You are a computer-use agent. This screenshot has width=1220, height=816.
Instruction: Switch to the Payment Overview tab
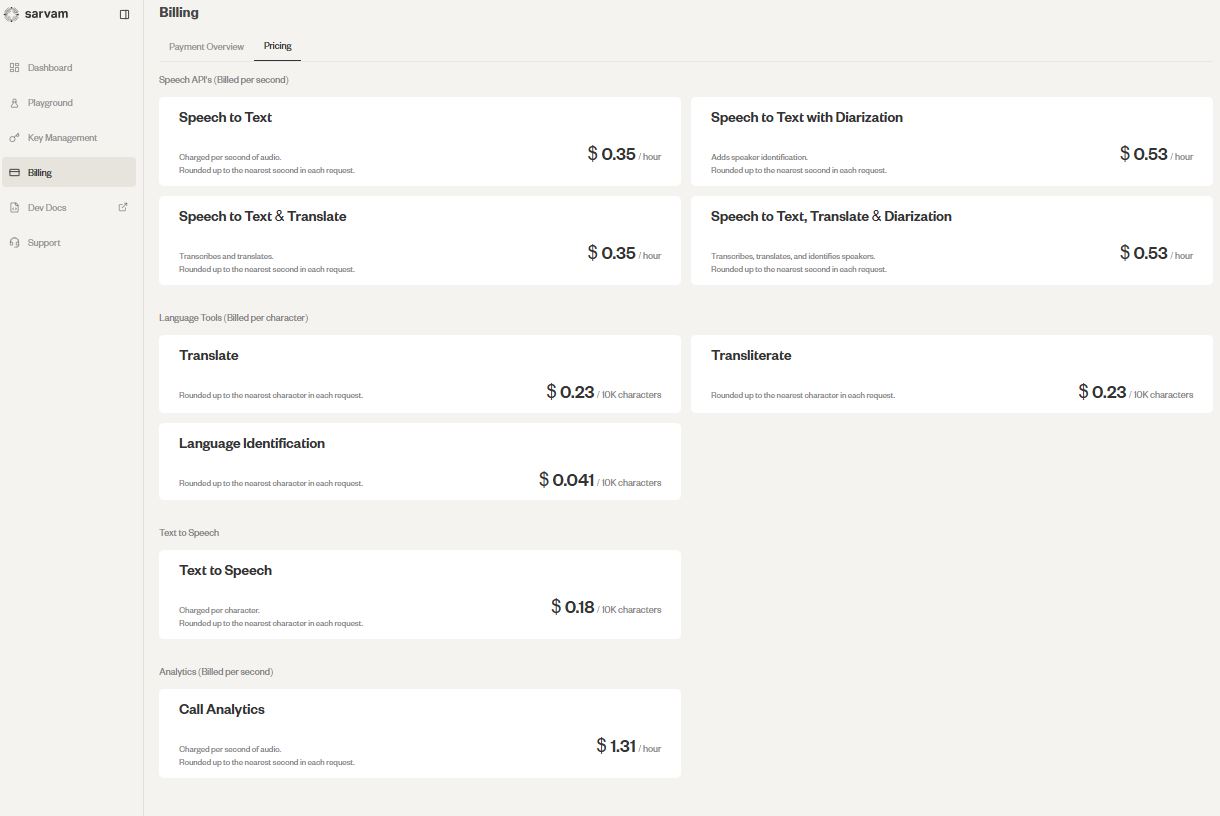pos(205,46)
